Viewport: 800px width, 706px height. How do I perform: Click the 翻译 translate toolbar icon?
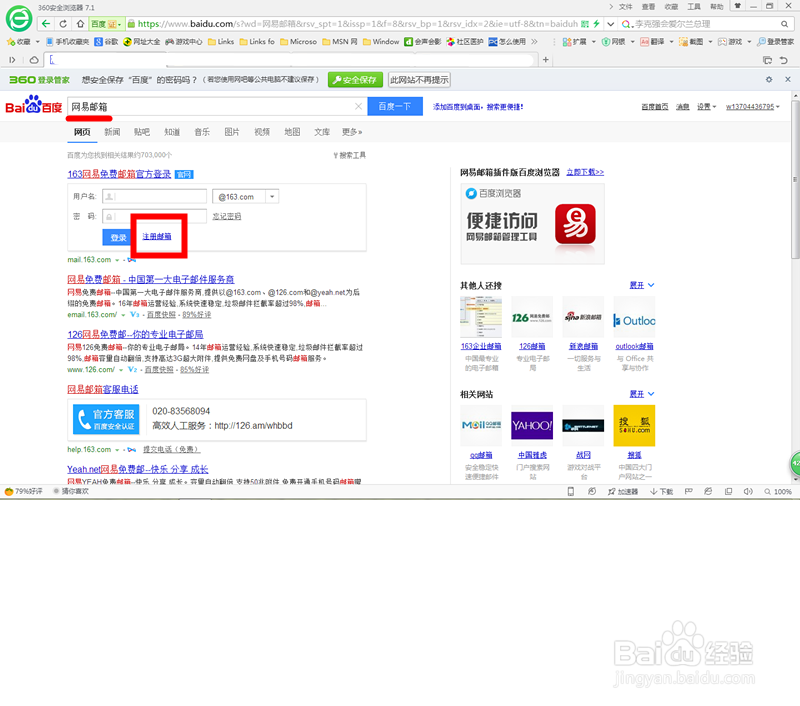point(653,42)
